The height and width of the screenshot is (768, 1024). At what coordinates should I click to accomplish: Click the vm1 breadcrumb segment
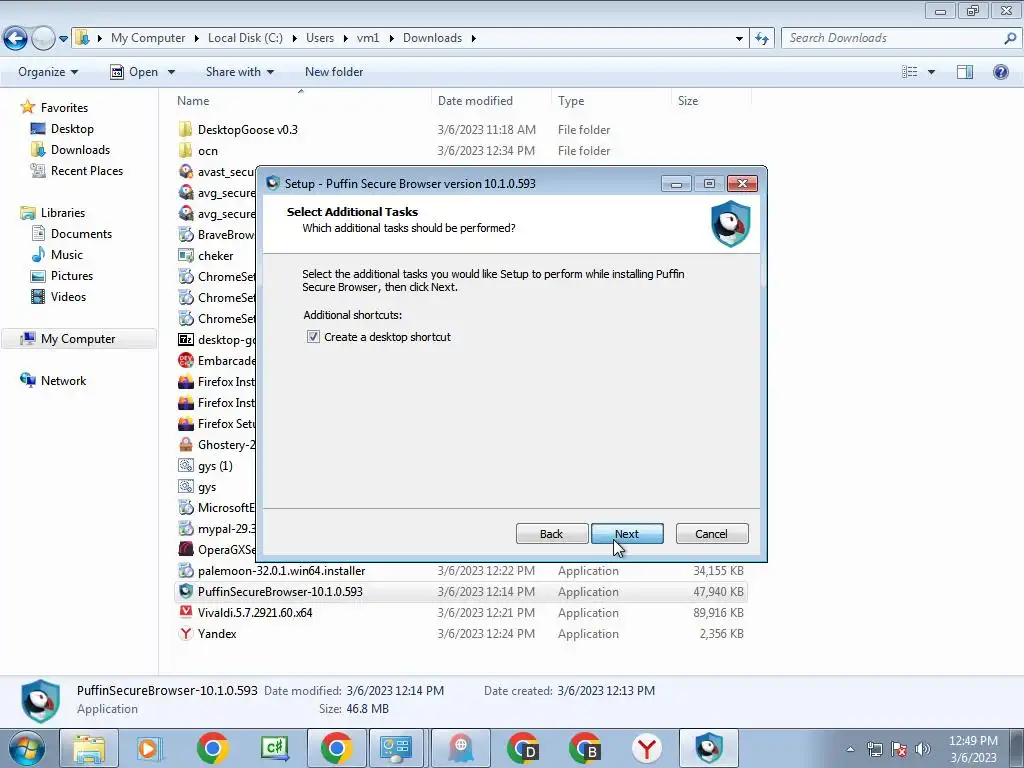click(x=368, y=38)
